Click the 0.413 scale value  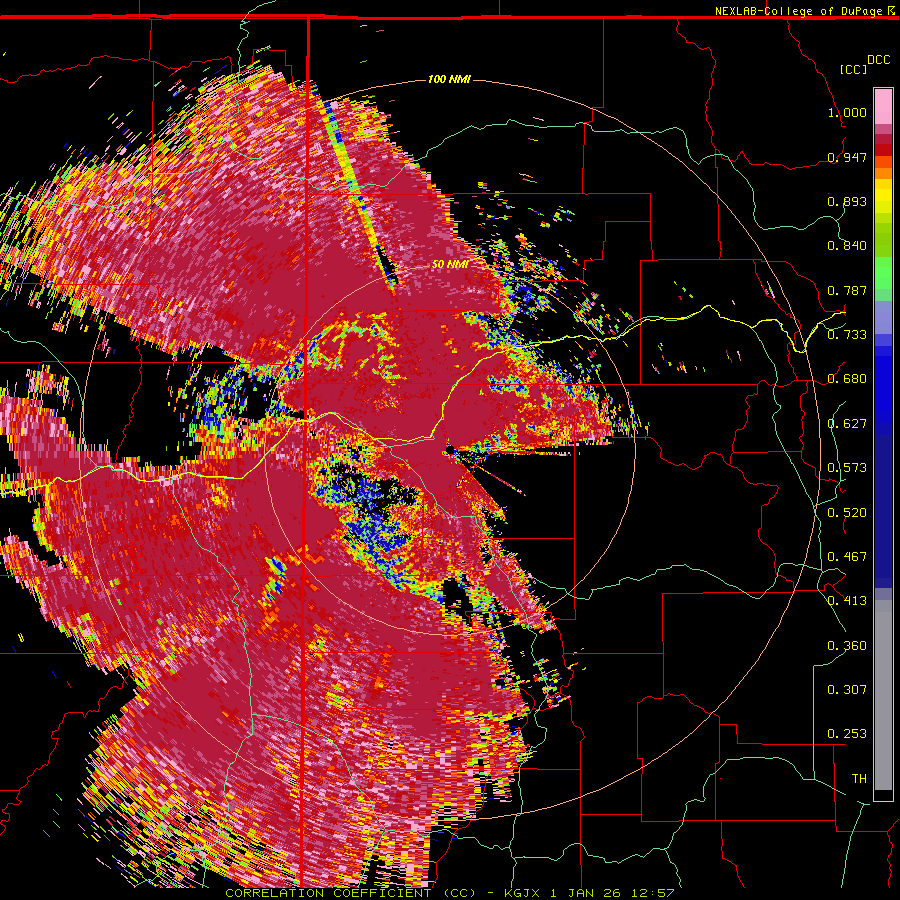coord(847,601)
